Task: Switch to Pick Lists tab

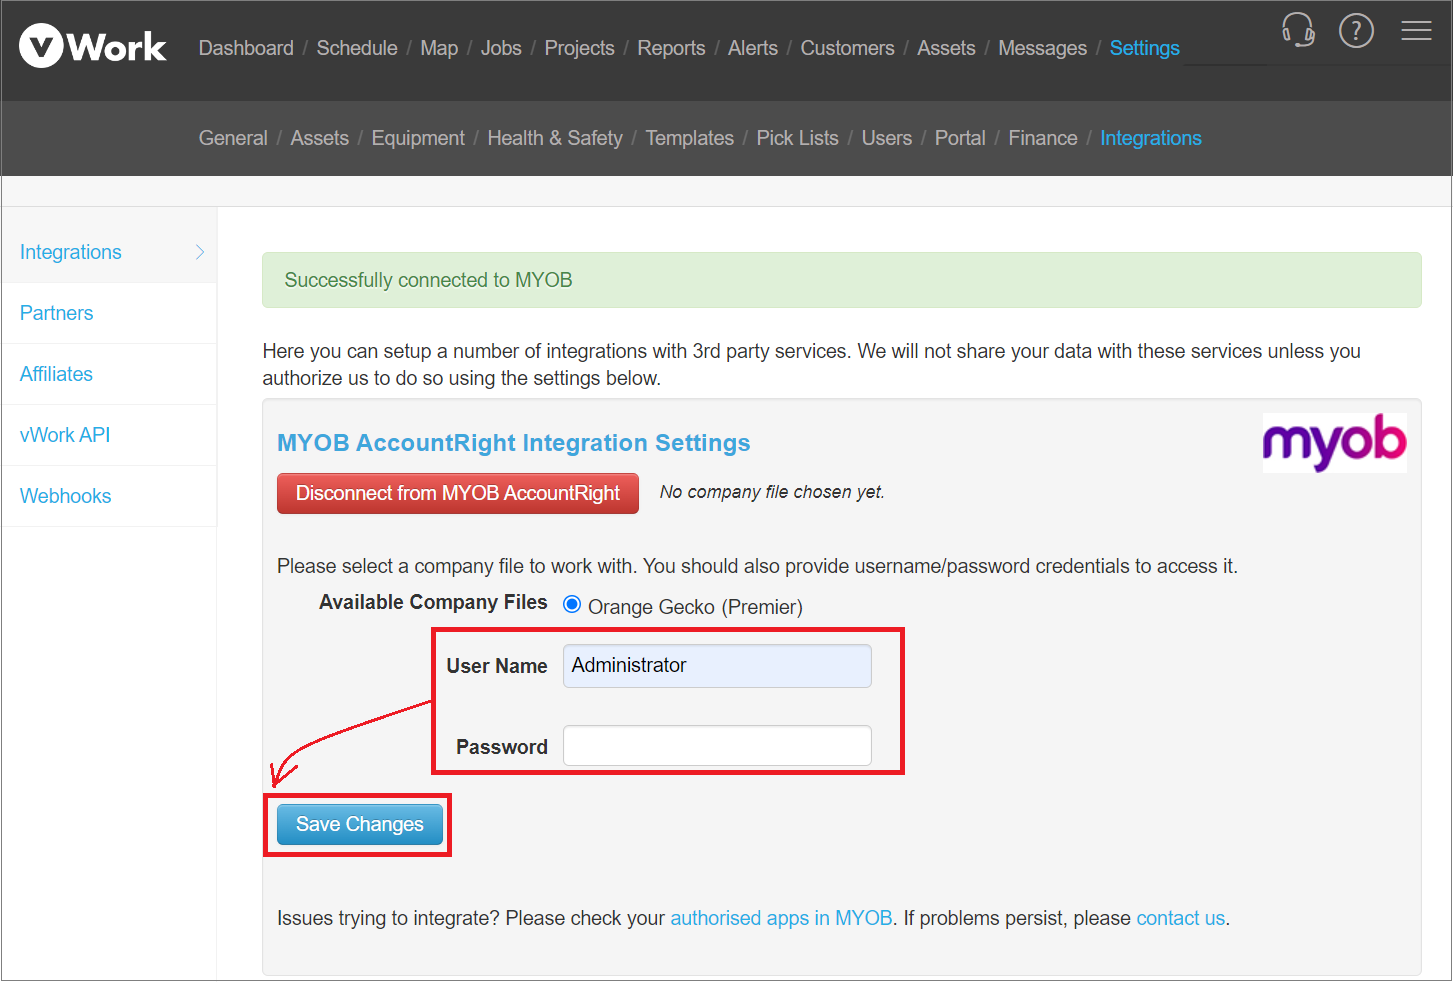Action: (x=797, y=138)
